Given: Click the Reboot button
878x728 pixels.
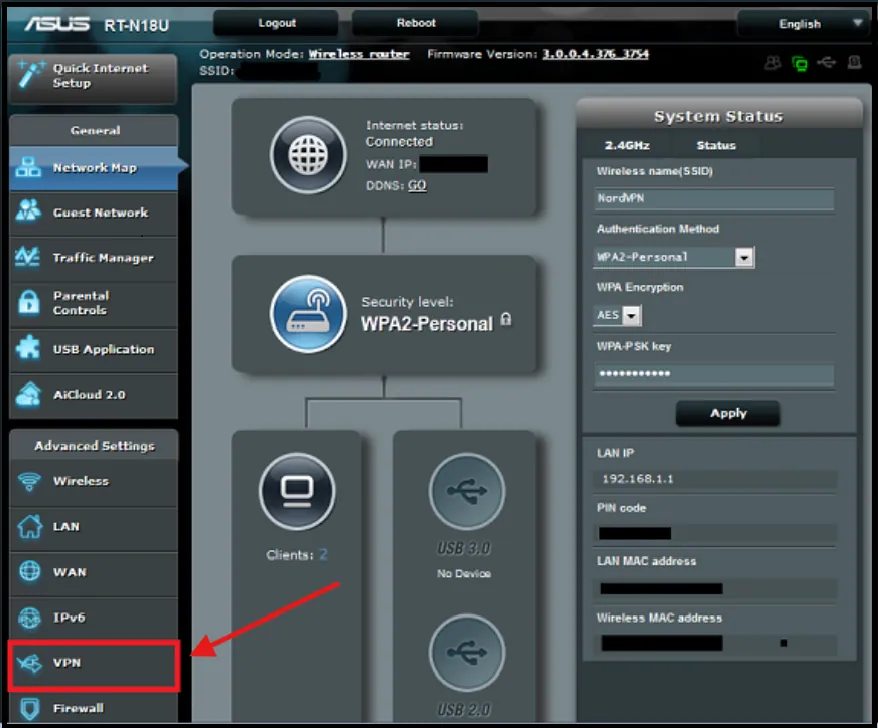Looking at the screenshot, I should pyautogui.click(x=415, y=23).
